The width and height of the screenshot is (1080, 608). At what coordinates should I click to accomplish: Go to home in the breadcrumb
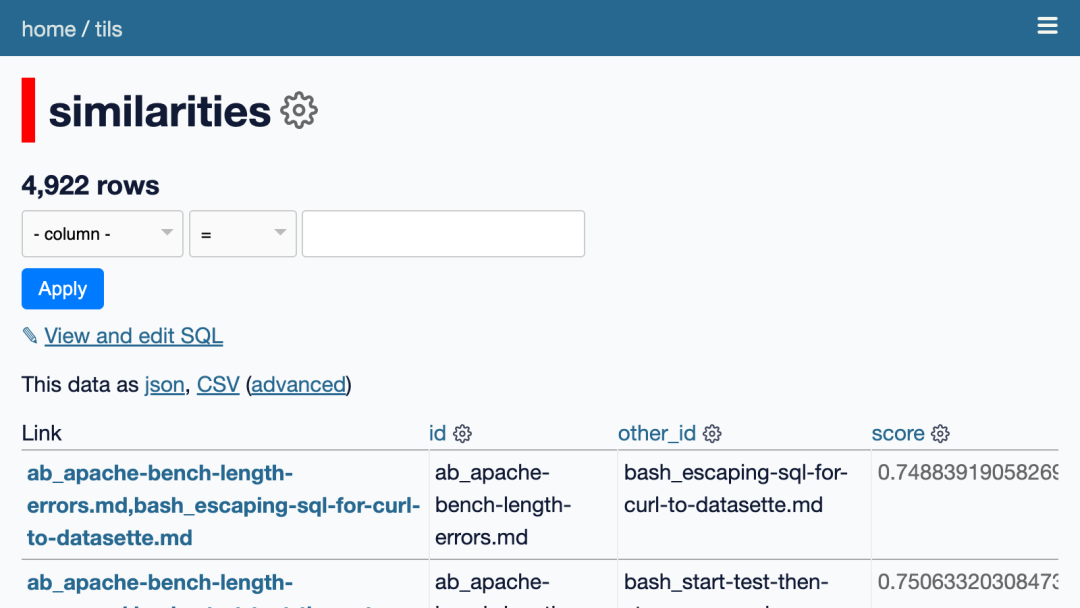(48, 29)
